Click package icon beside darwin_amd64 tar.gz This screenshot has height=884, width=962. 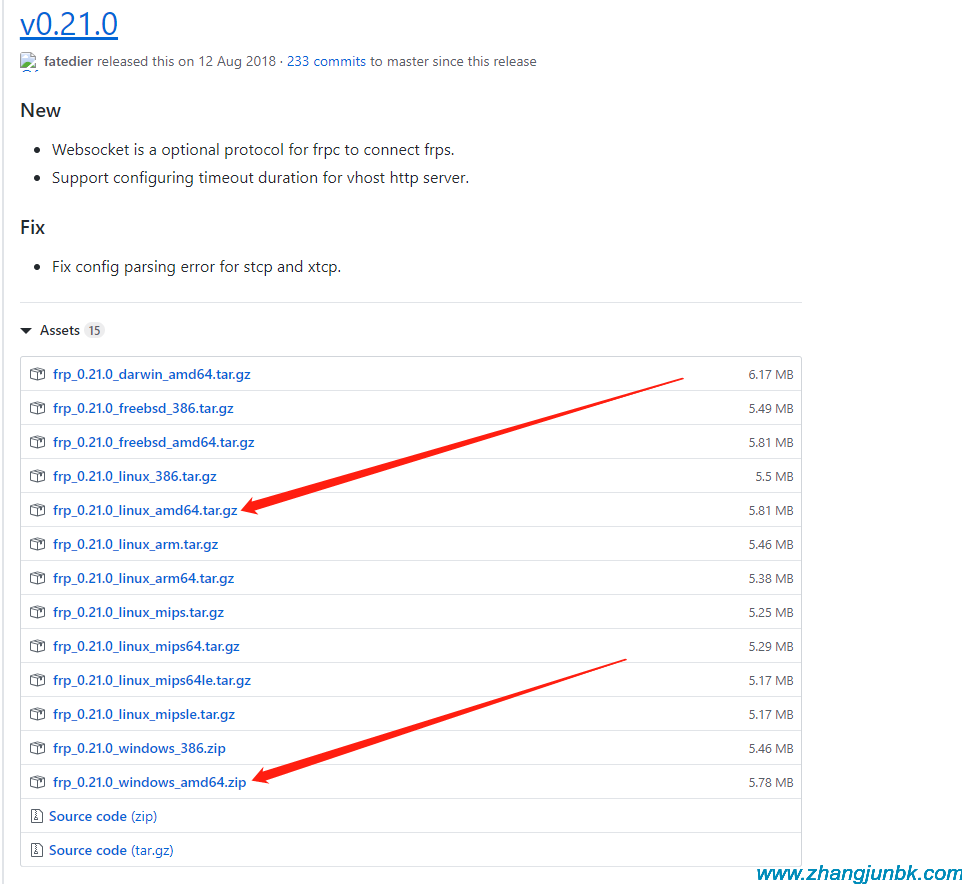(37, 375)
